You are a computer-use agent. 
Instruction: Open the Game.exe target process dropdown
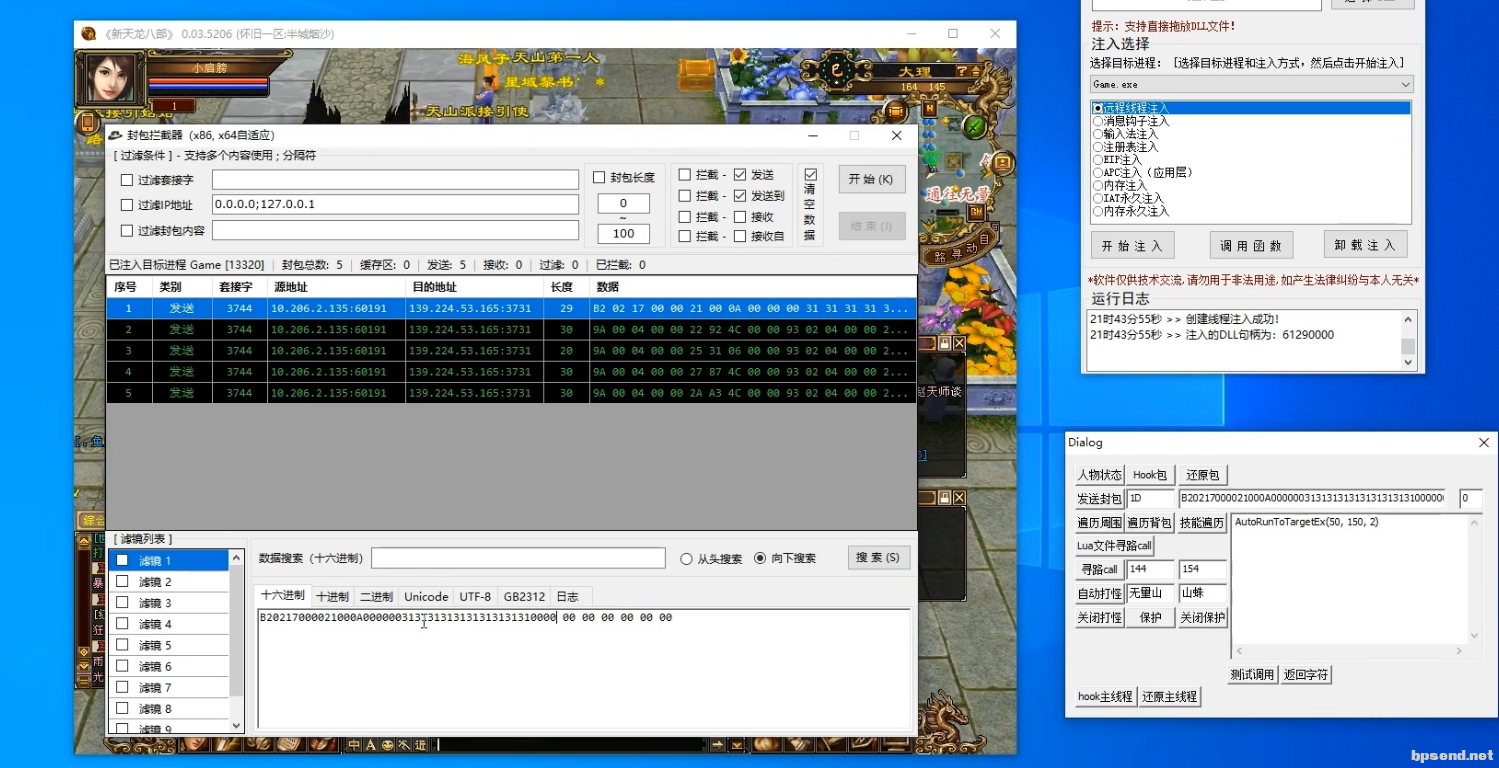pos(1251,85)
